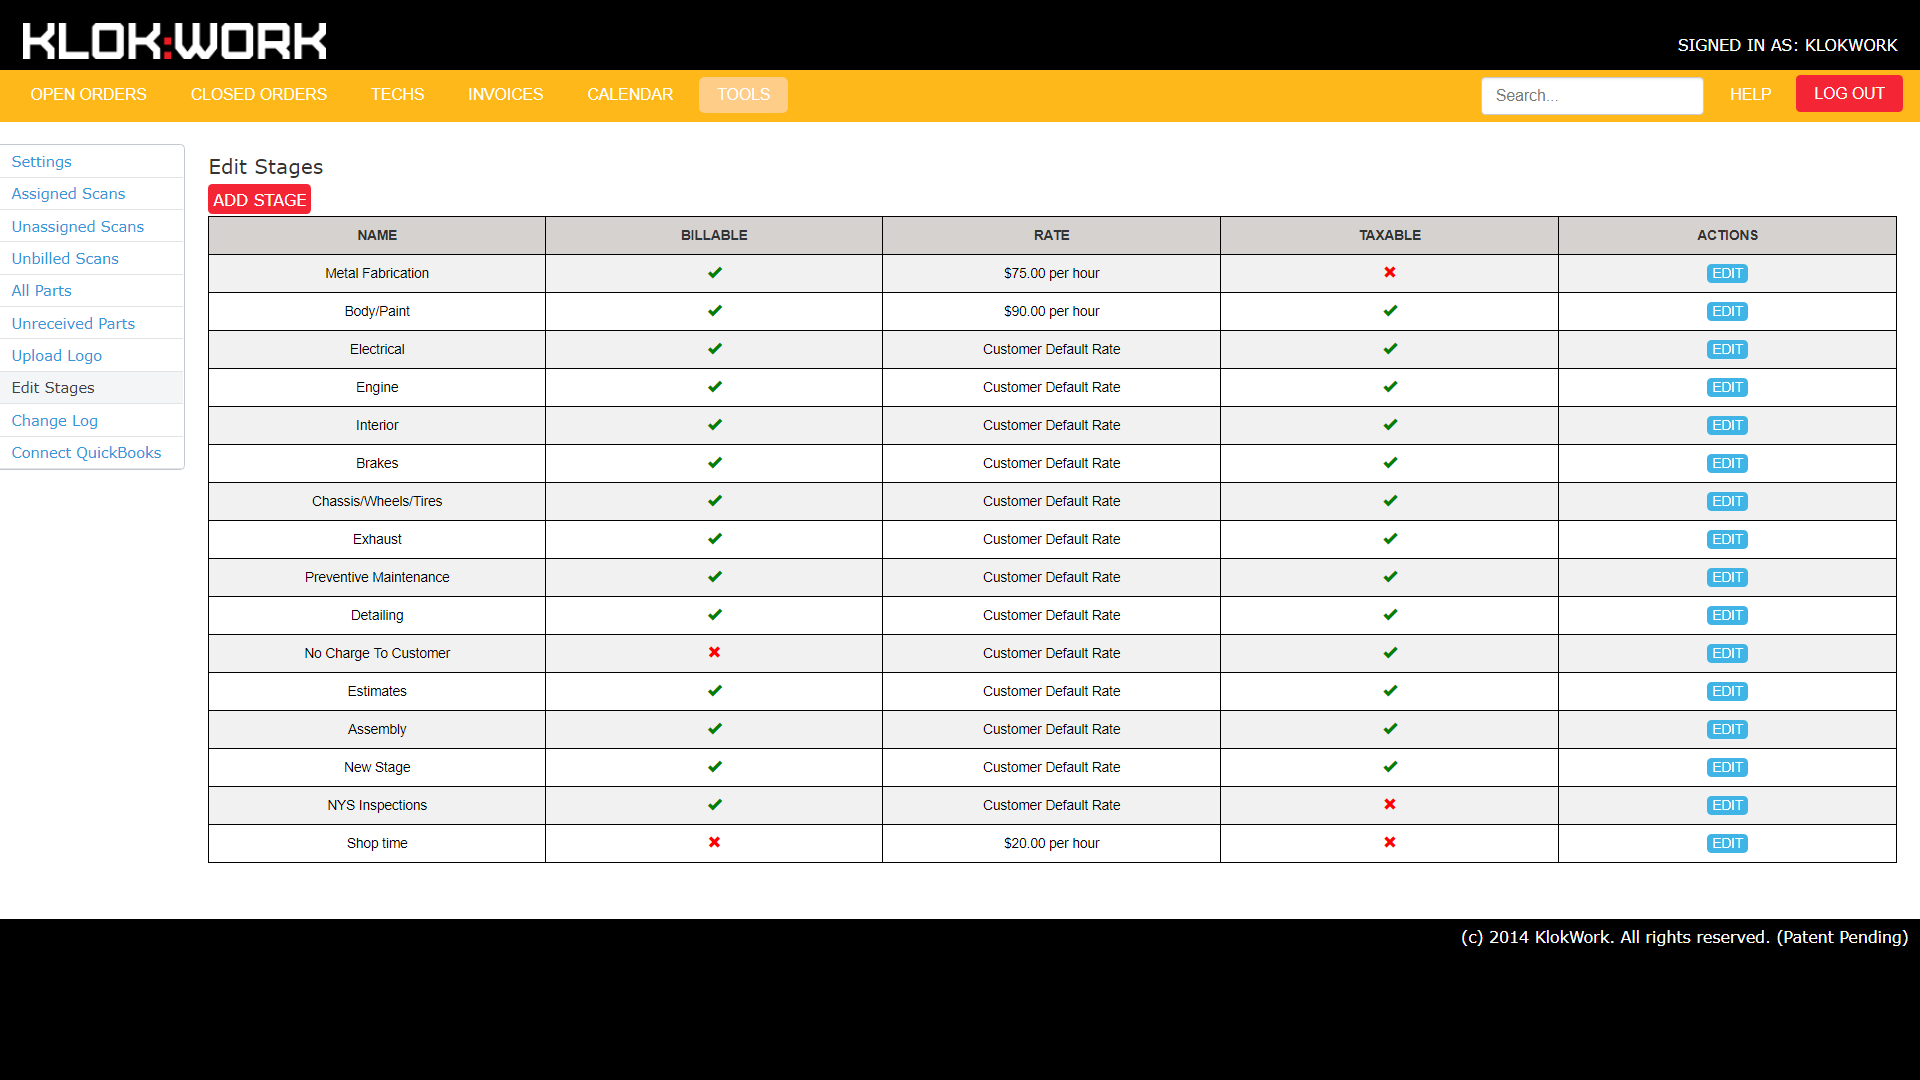Click the BILLABLE column header
Screen dimensions: 1920x1080
tap(714, 235)
